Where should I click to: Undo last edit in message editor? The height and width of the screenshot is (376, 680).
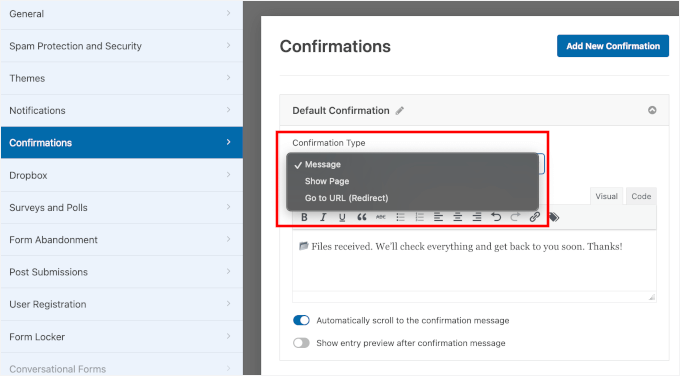pos(496,217)
